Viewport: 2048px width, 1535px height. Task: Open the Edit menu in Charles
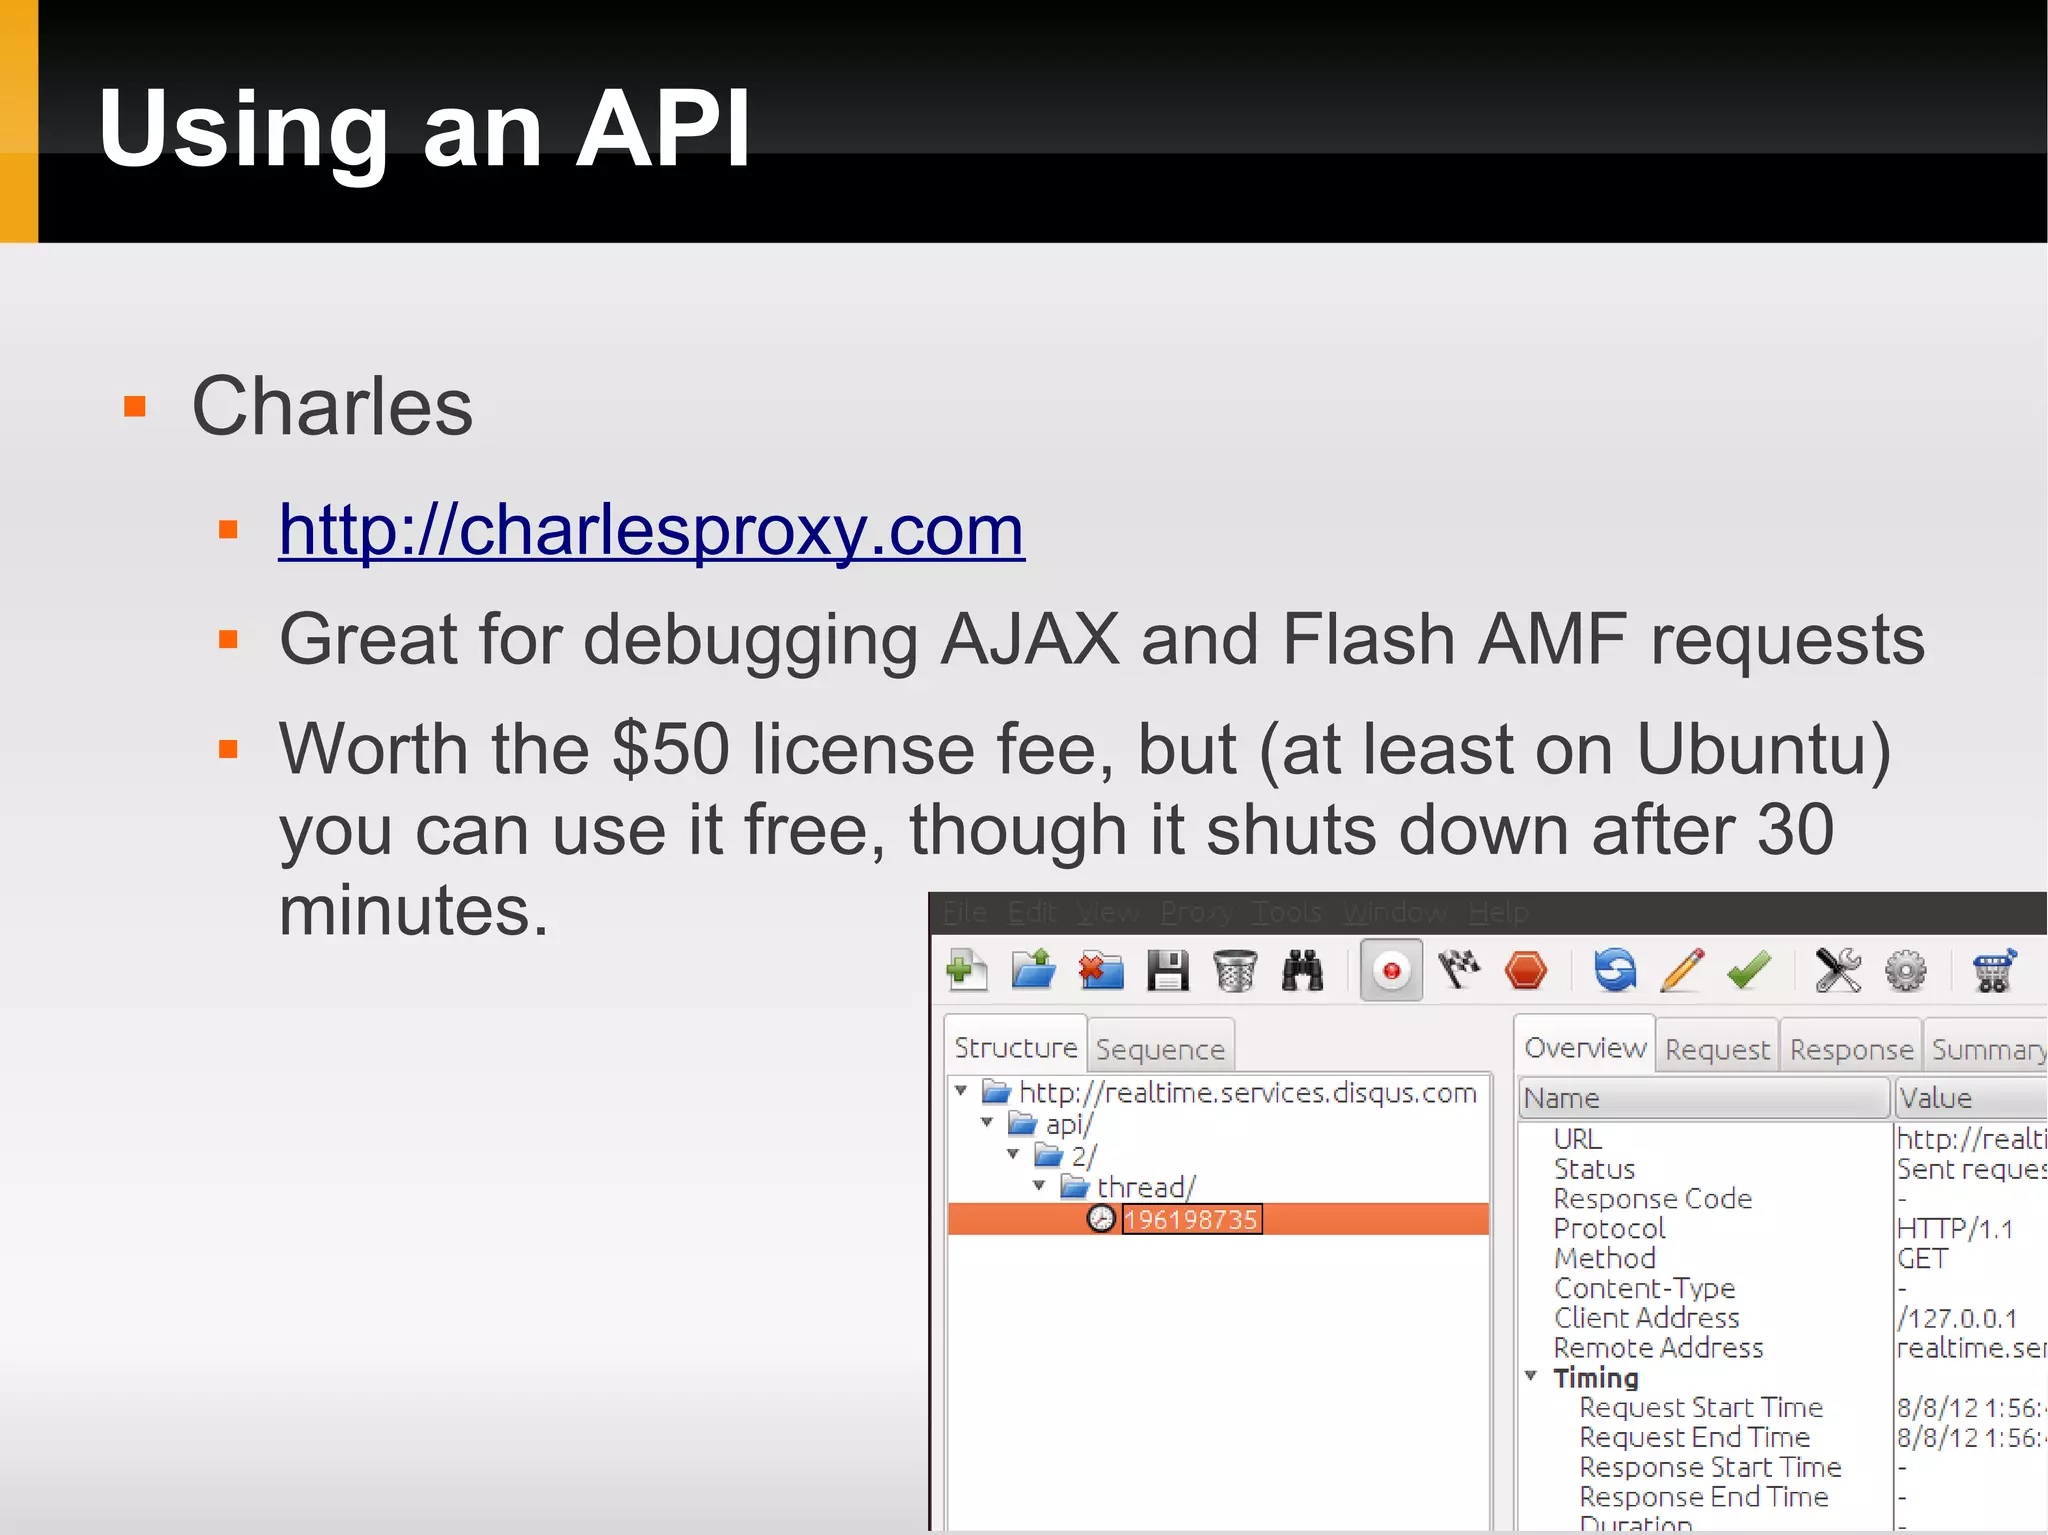click(x=1032, y=912)
